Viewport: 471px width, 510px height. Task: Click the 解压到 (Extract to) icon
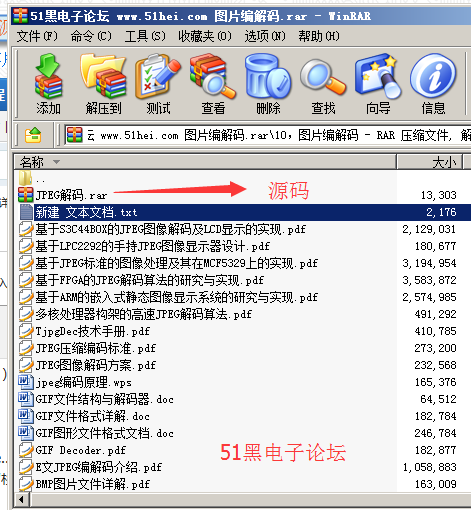click(x=103, y=83)
